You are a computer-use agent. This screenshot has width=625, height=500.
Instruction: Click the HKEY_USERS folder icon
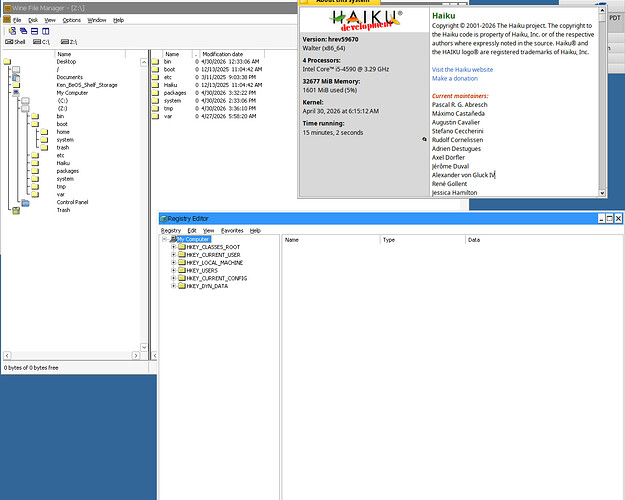182,270
